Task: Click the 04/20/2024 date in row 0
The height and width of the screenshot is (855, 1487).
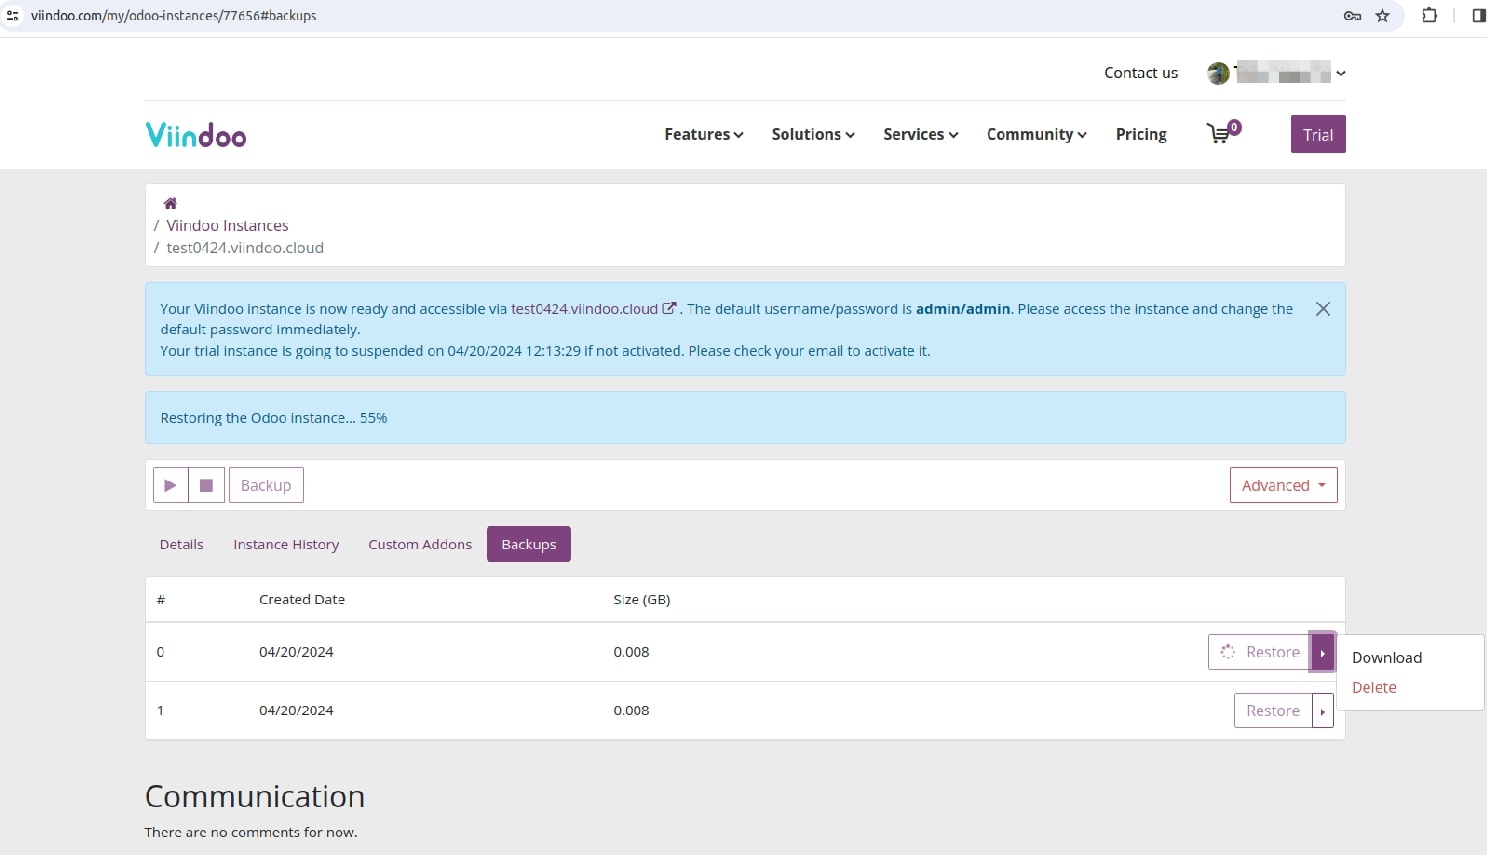Action: 296,652
